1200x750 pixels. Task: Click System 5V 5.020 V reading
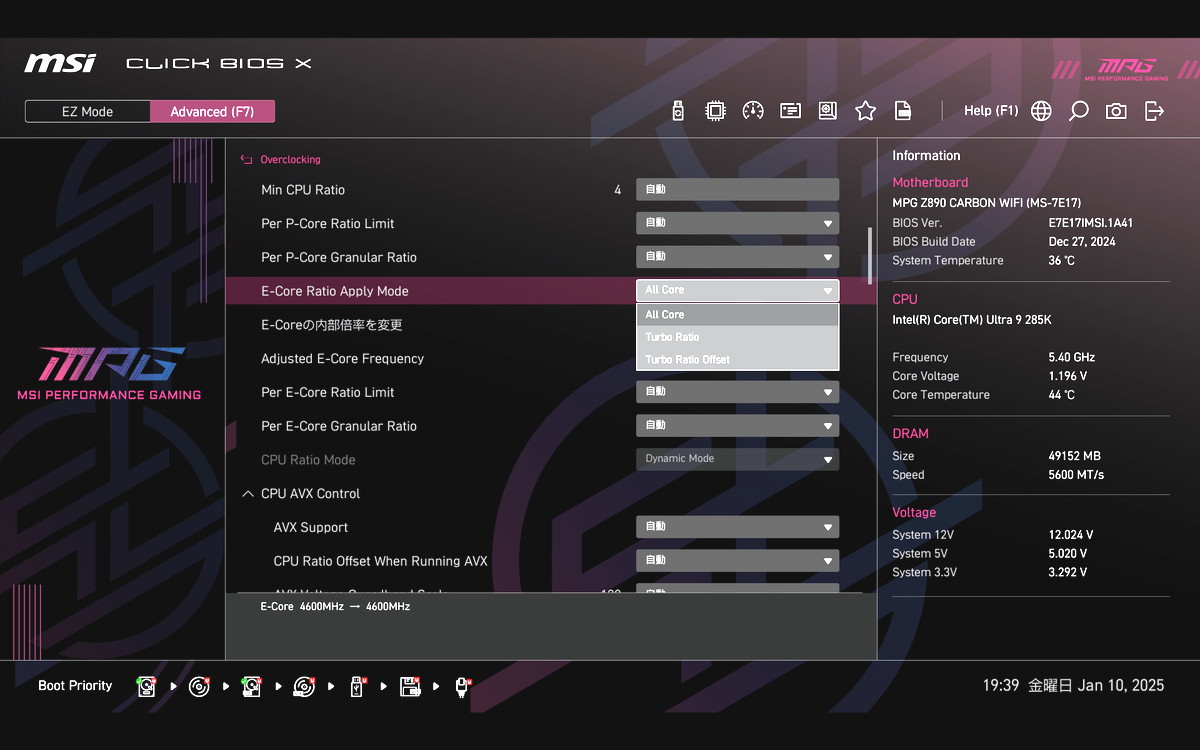pyautogui.click(x=1067, y=554)
